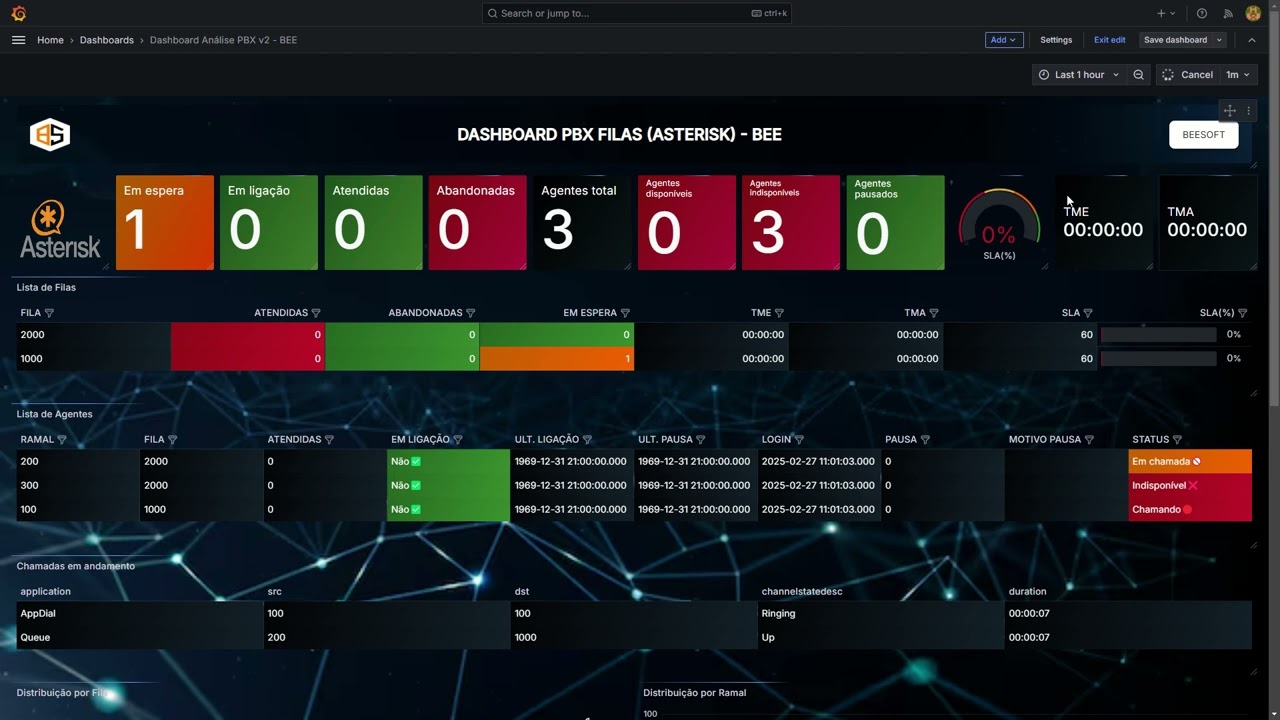Filter the FILA column in Lista de Filas
Image resolution: width=1280 pixels, height=720 pixels.
(x=49, y=313)
